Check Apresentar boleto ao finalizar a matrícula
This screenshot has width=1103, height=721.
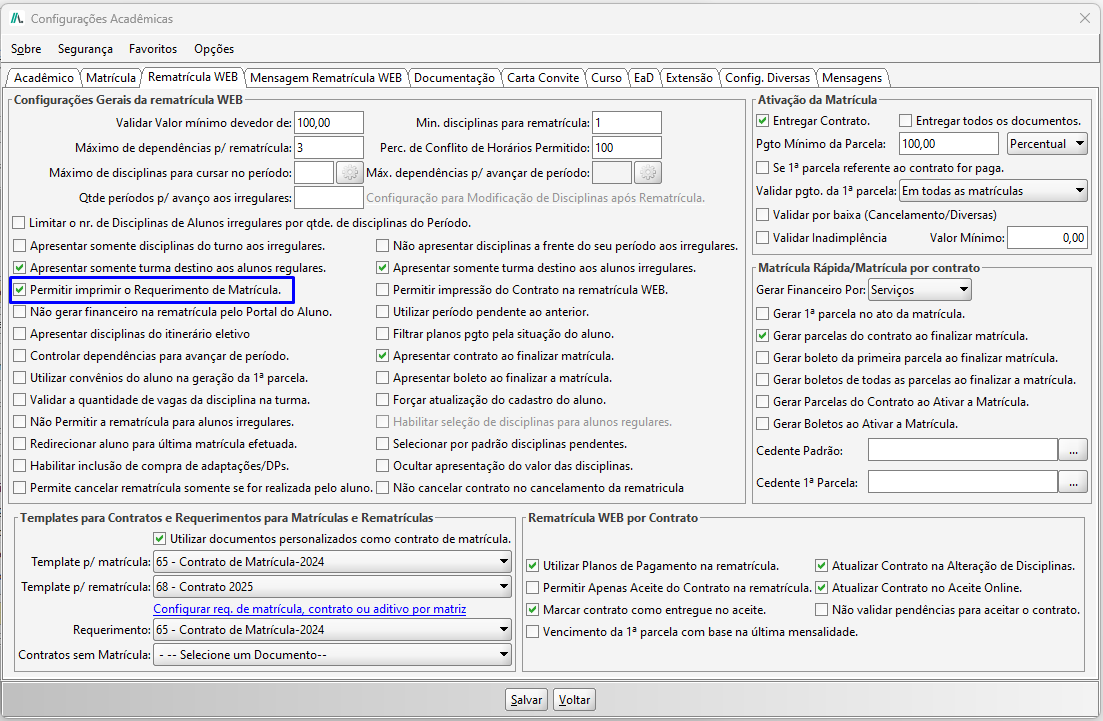[x=383, y=378]
